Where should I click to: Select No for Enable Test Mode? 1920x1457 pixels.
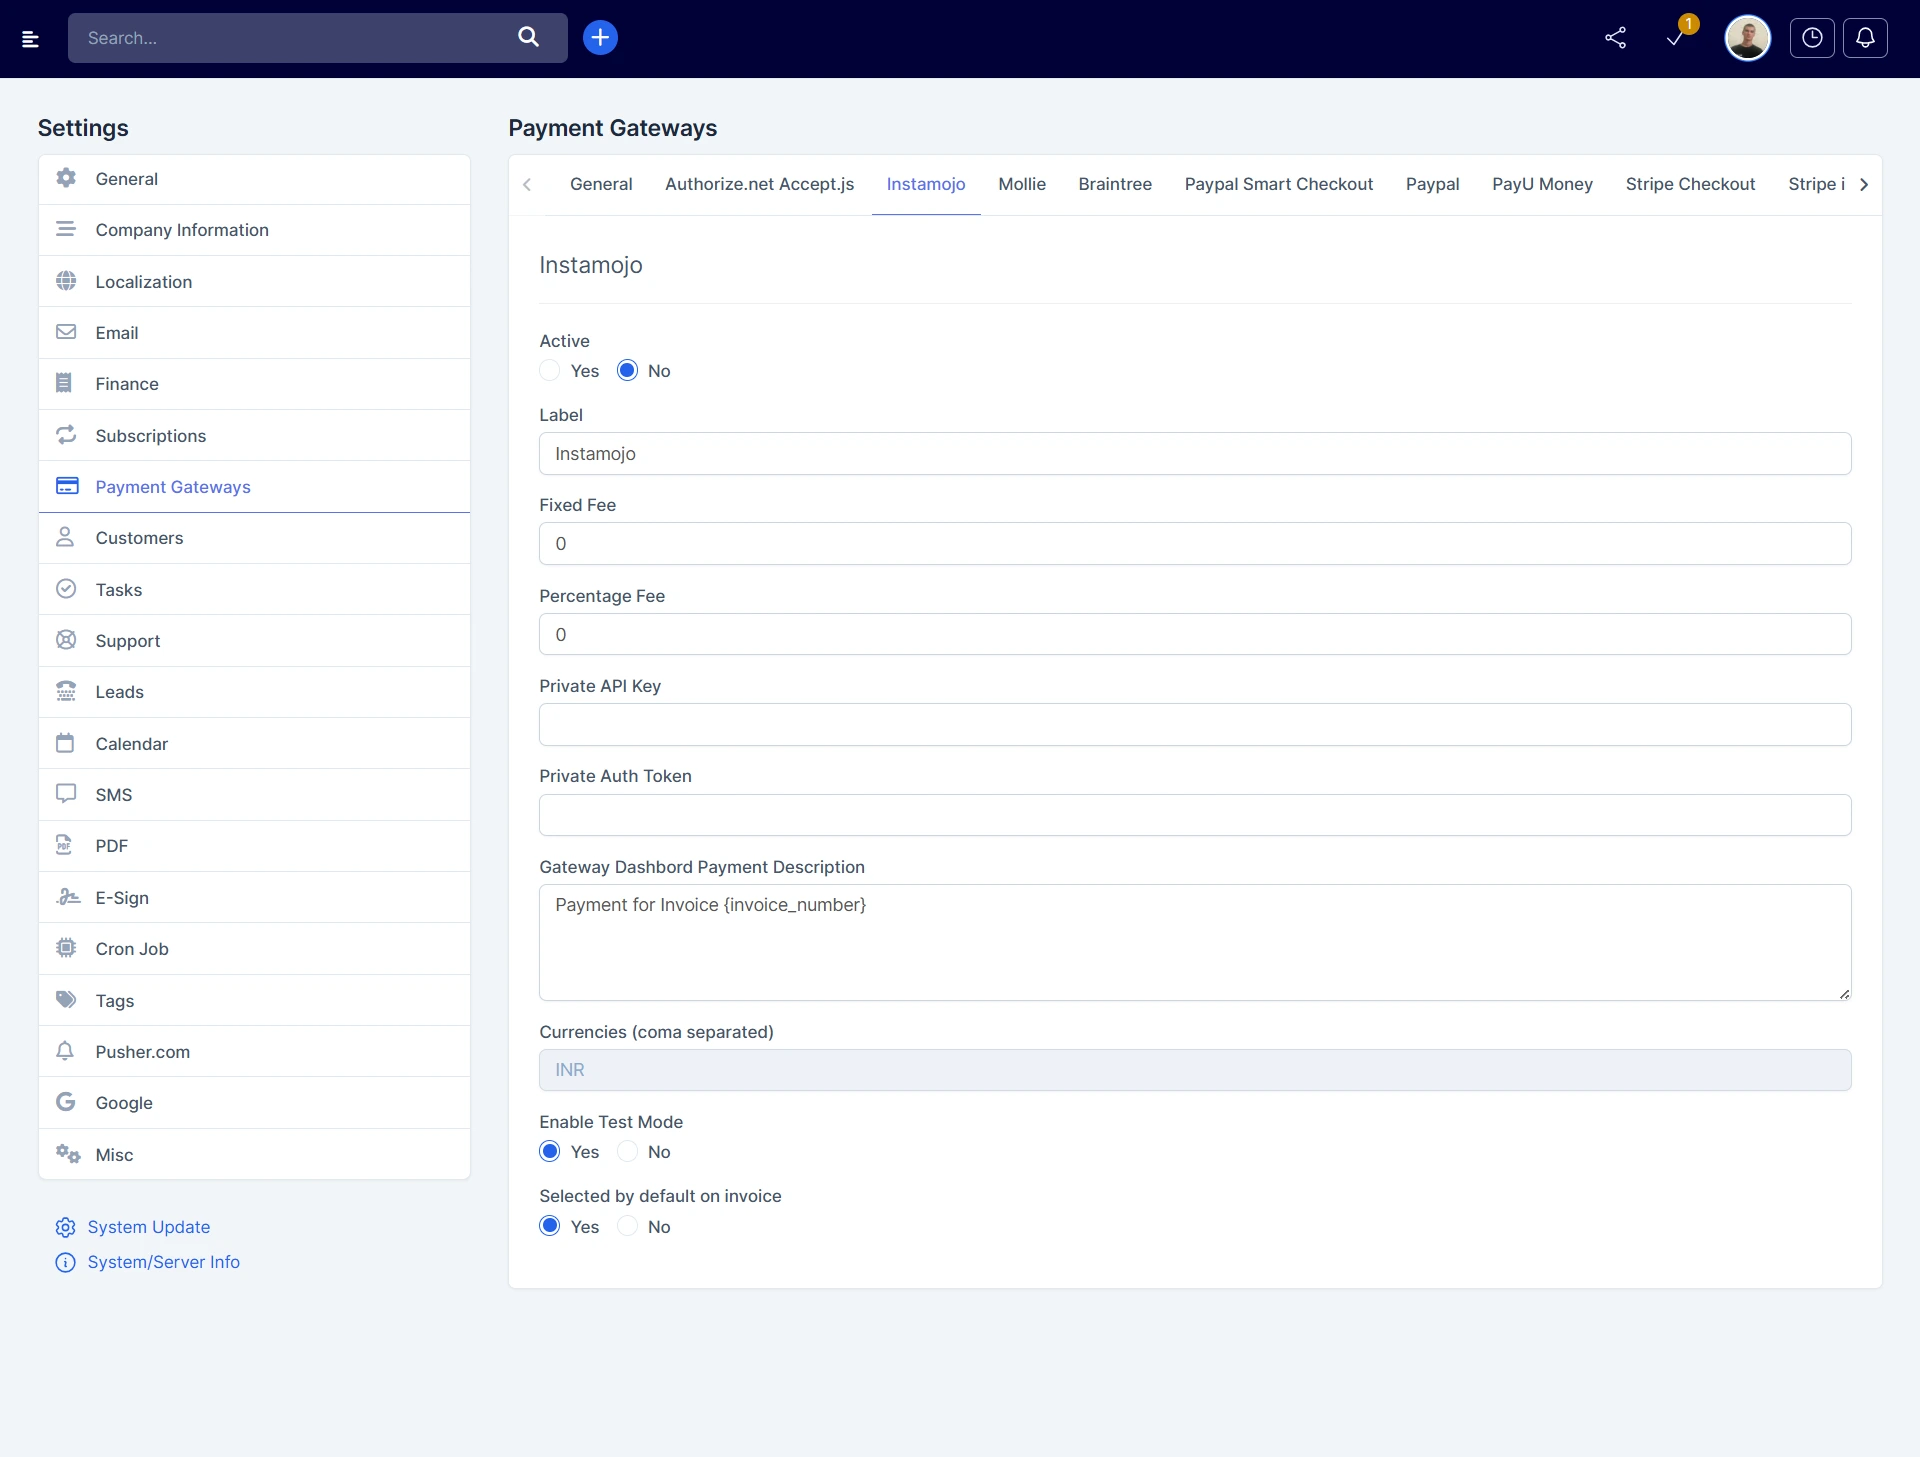tap(628, 1152)
